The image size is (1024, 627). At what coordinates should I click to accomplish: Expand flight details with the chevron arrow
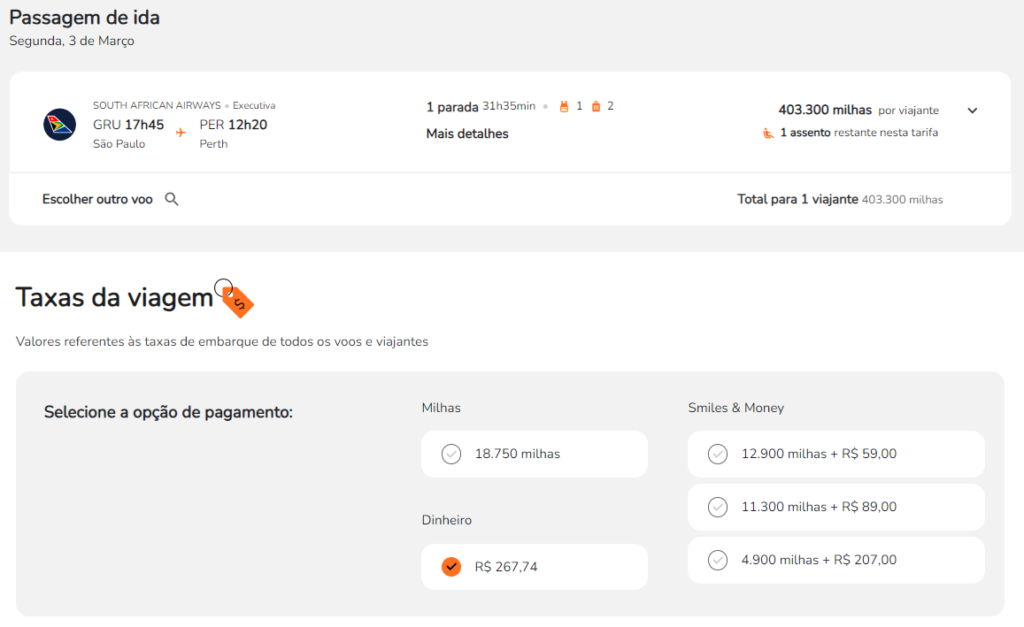pyautogui.click(x=972, y=111)
